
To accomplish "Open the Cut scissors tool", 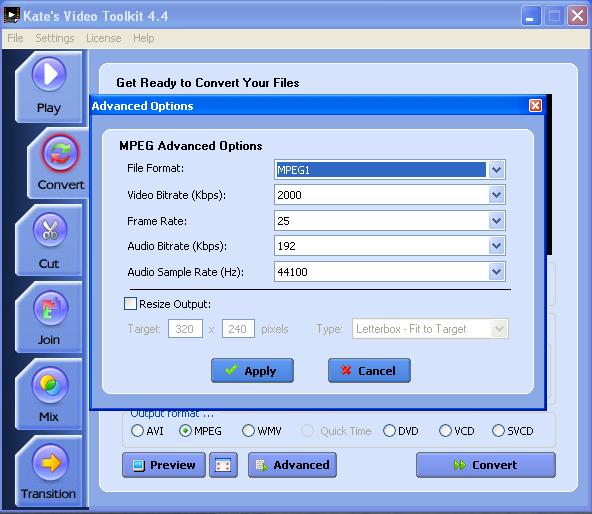I will click(x=49, y=240).
